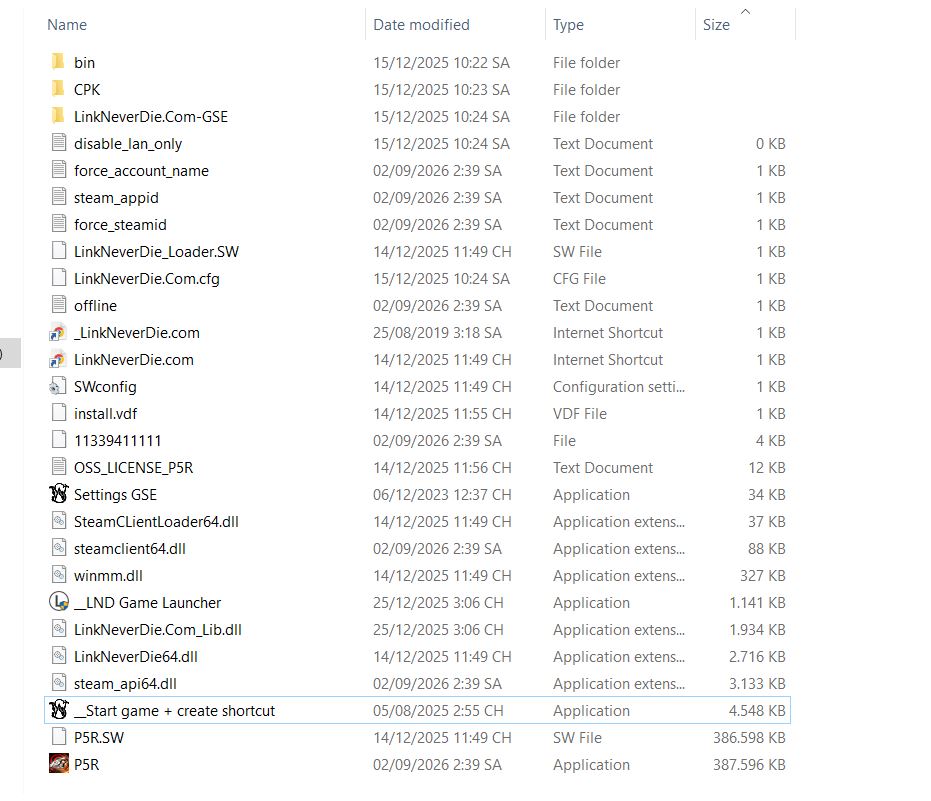Viewport: 931px width, 801px height.
Task: Click the LinkNeverDie.Com-GSE folder icon
Action: 58,116
